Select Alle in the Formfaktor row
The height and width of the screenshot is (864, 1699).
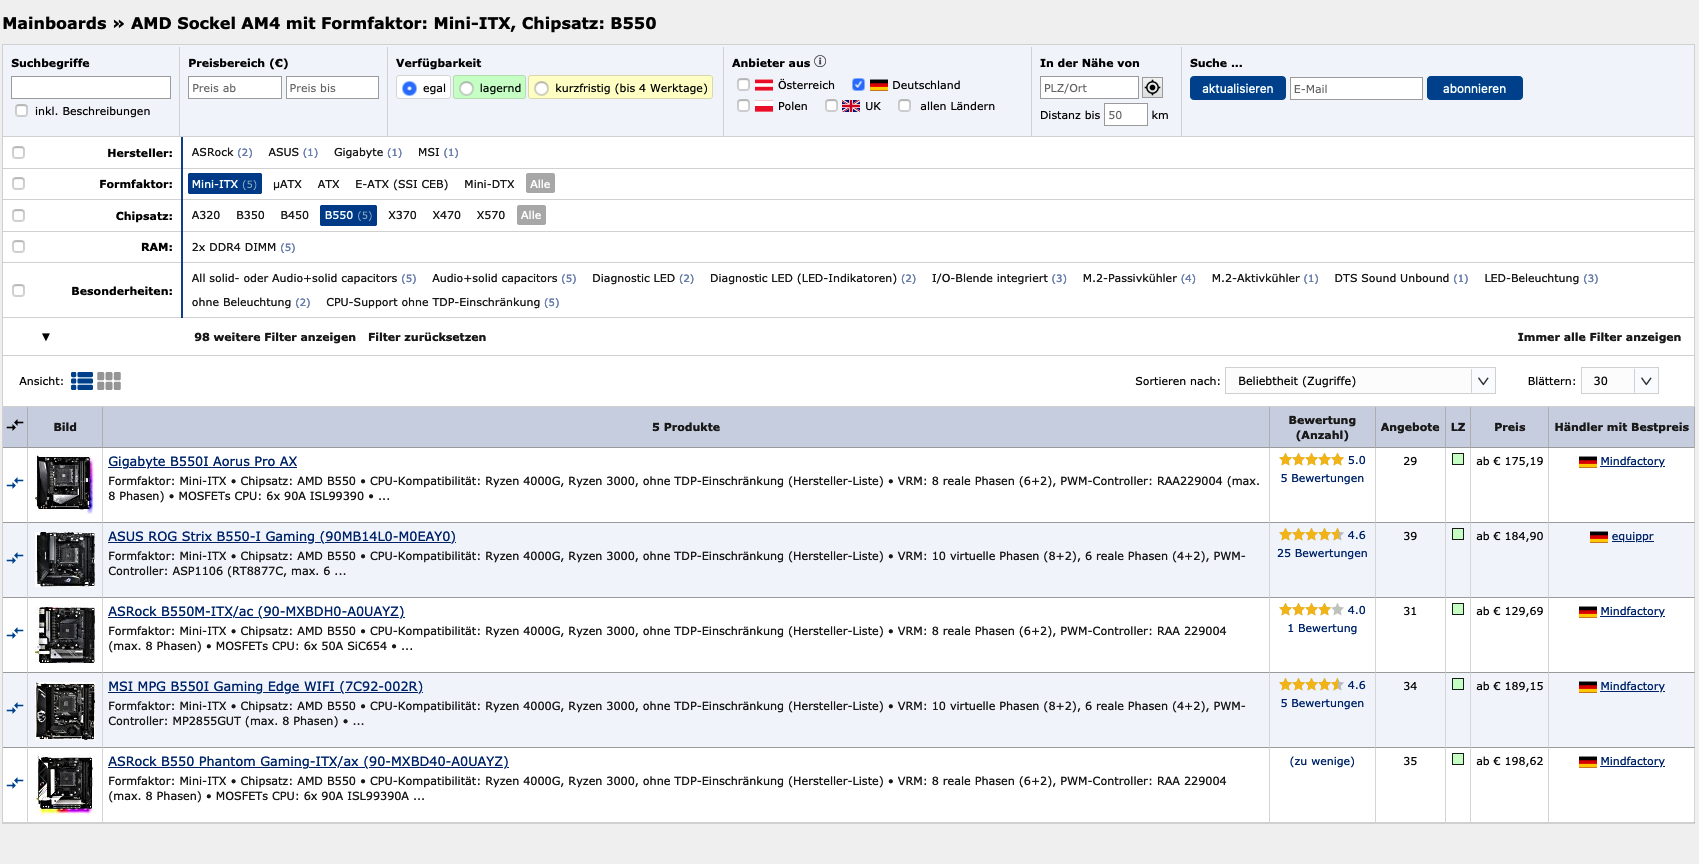540,184
